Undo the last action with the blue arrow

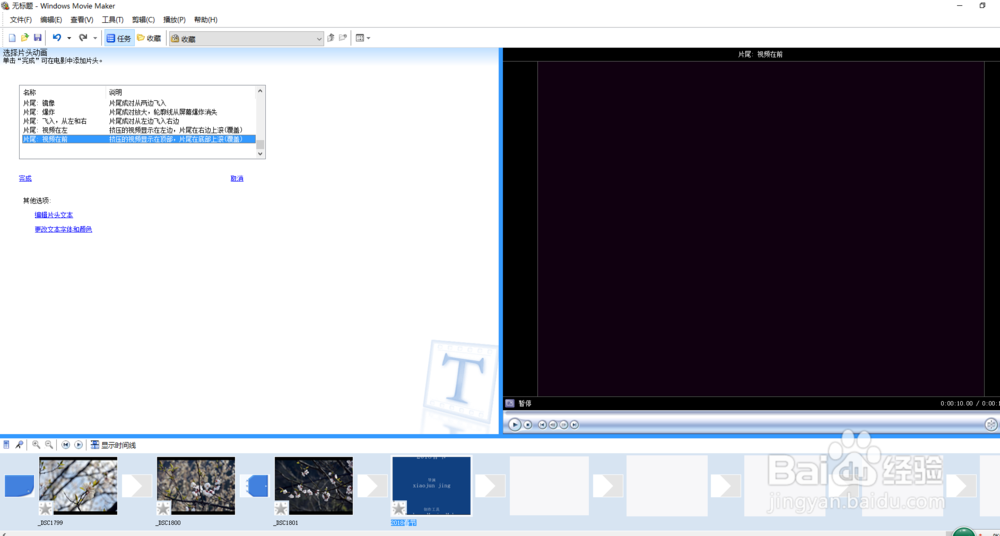point(57,38)
